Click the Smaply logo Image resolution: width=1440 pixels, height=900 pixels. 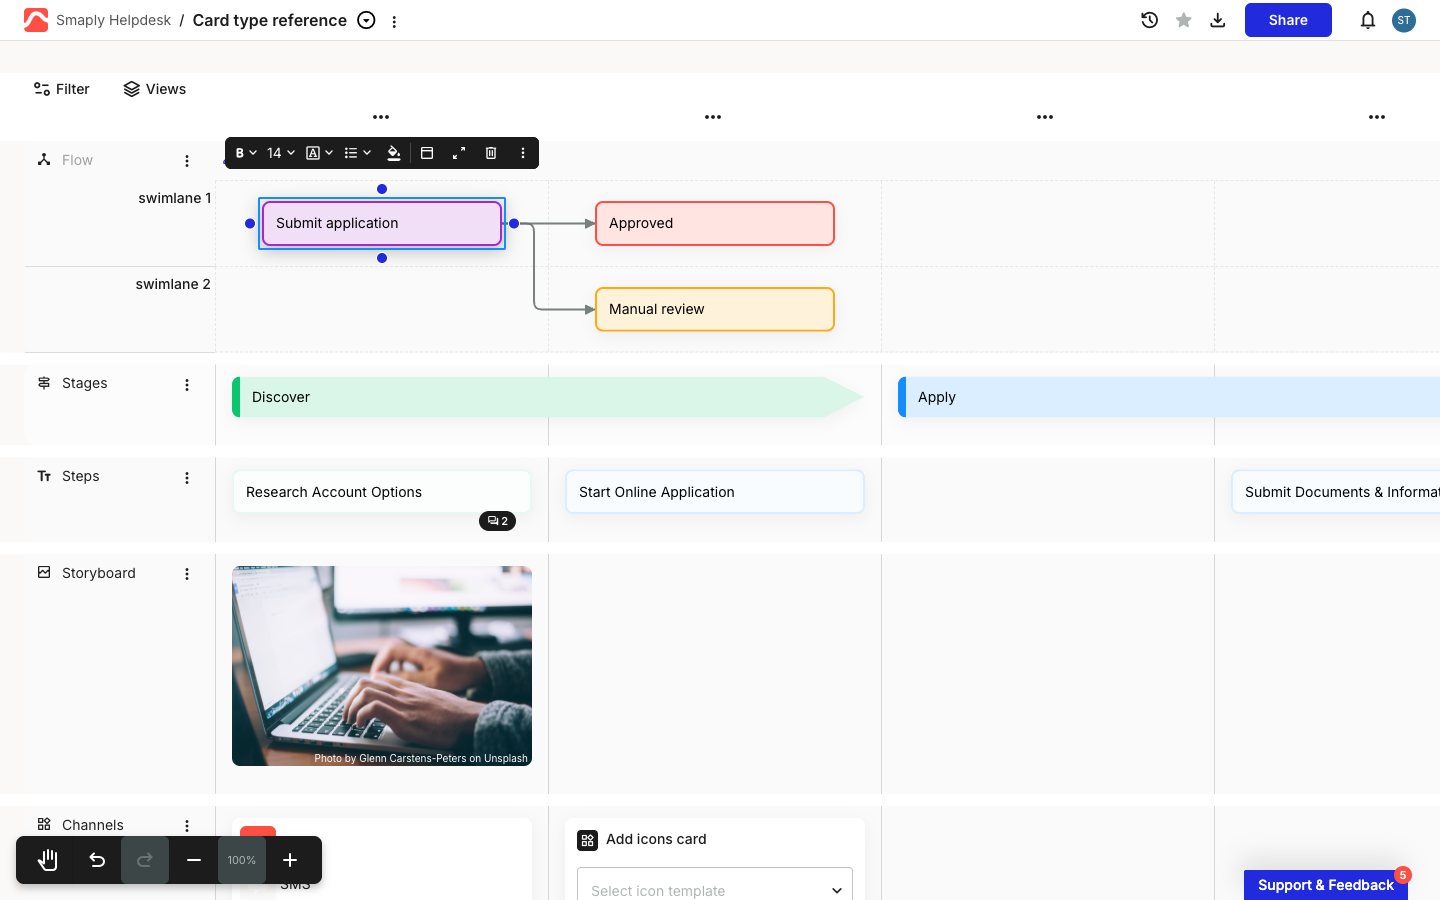click(x=36, y=20)
